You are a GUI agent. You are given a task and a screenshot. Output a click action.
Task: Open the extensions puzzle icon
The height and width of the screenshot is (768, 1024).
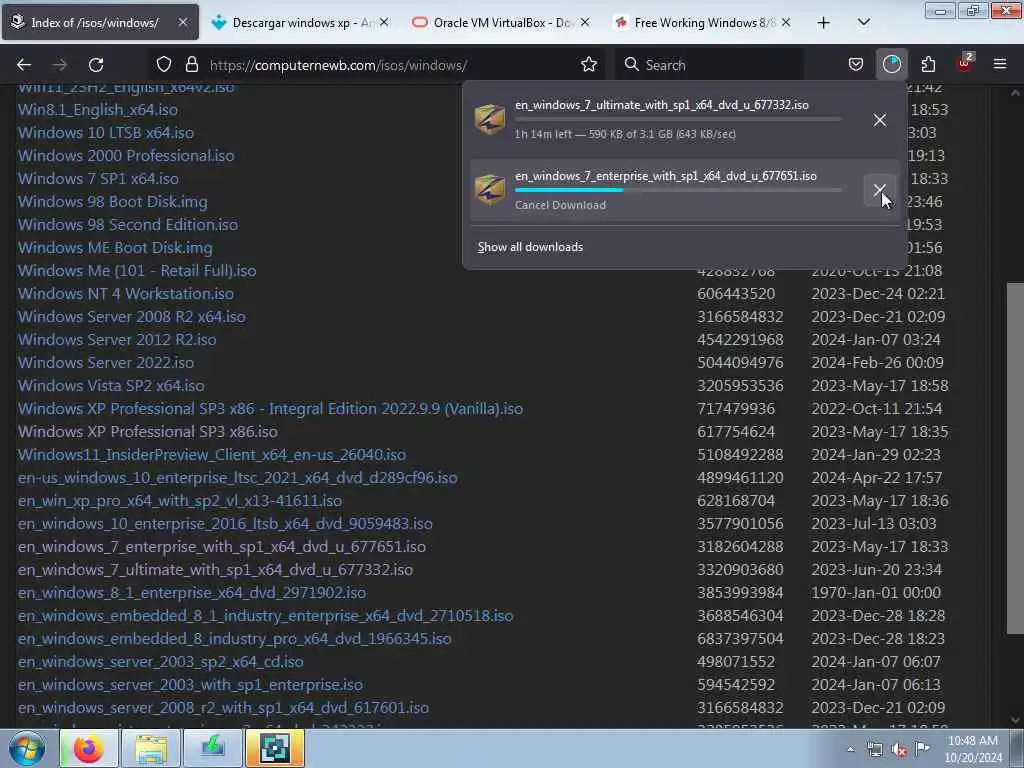click(x=928, y=65)
